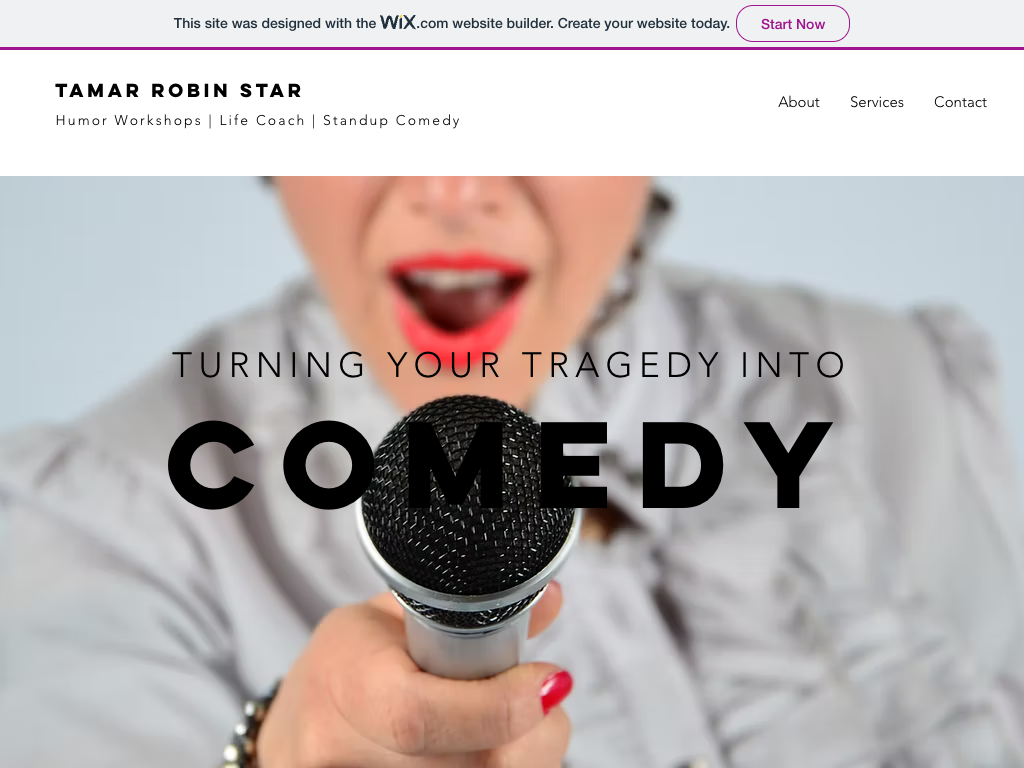
Task: Click the 'Standup Comedy' tagline text
Action: click(x=392, y=121)
